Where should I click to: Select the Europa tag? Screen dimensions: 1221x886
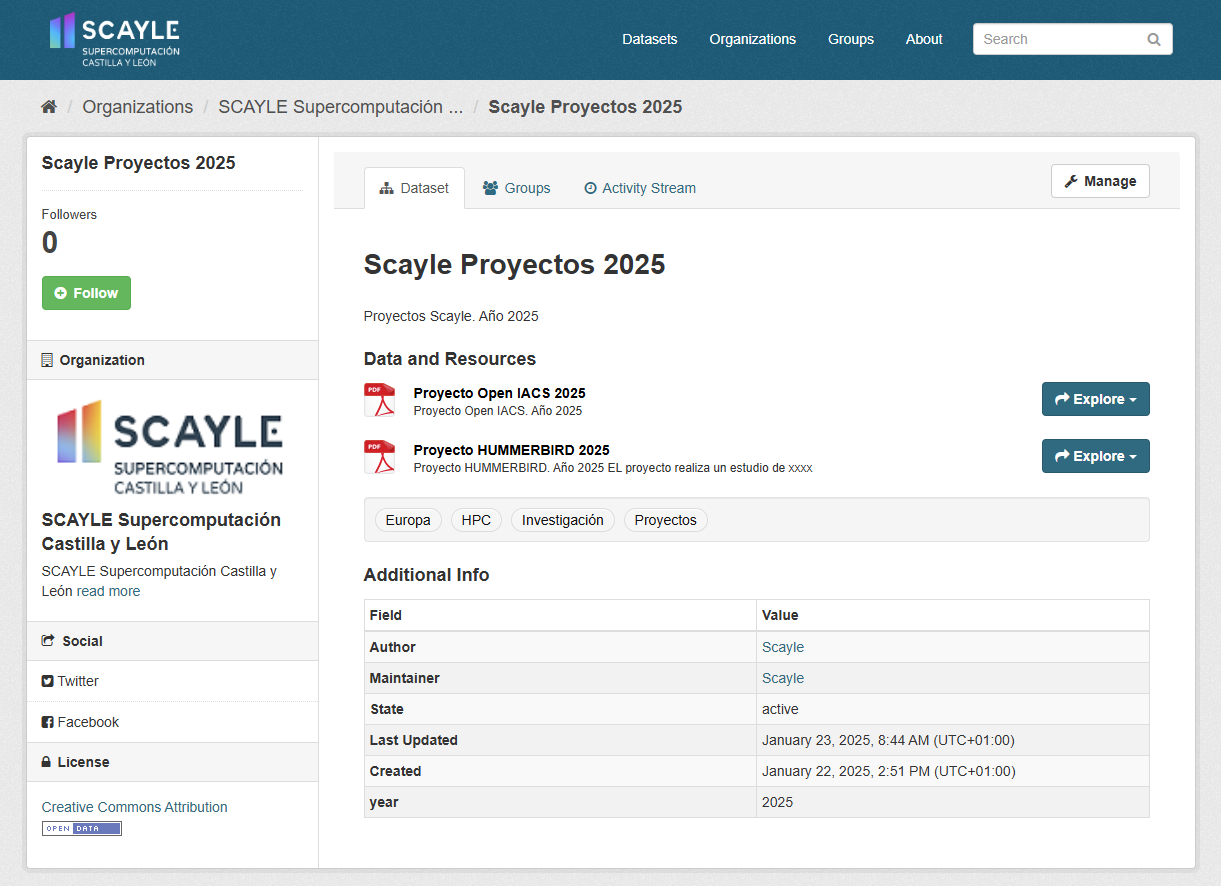(408, 520)
